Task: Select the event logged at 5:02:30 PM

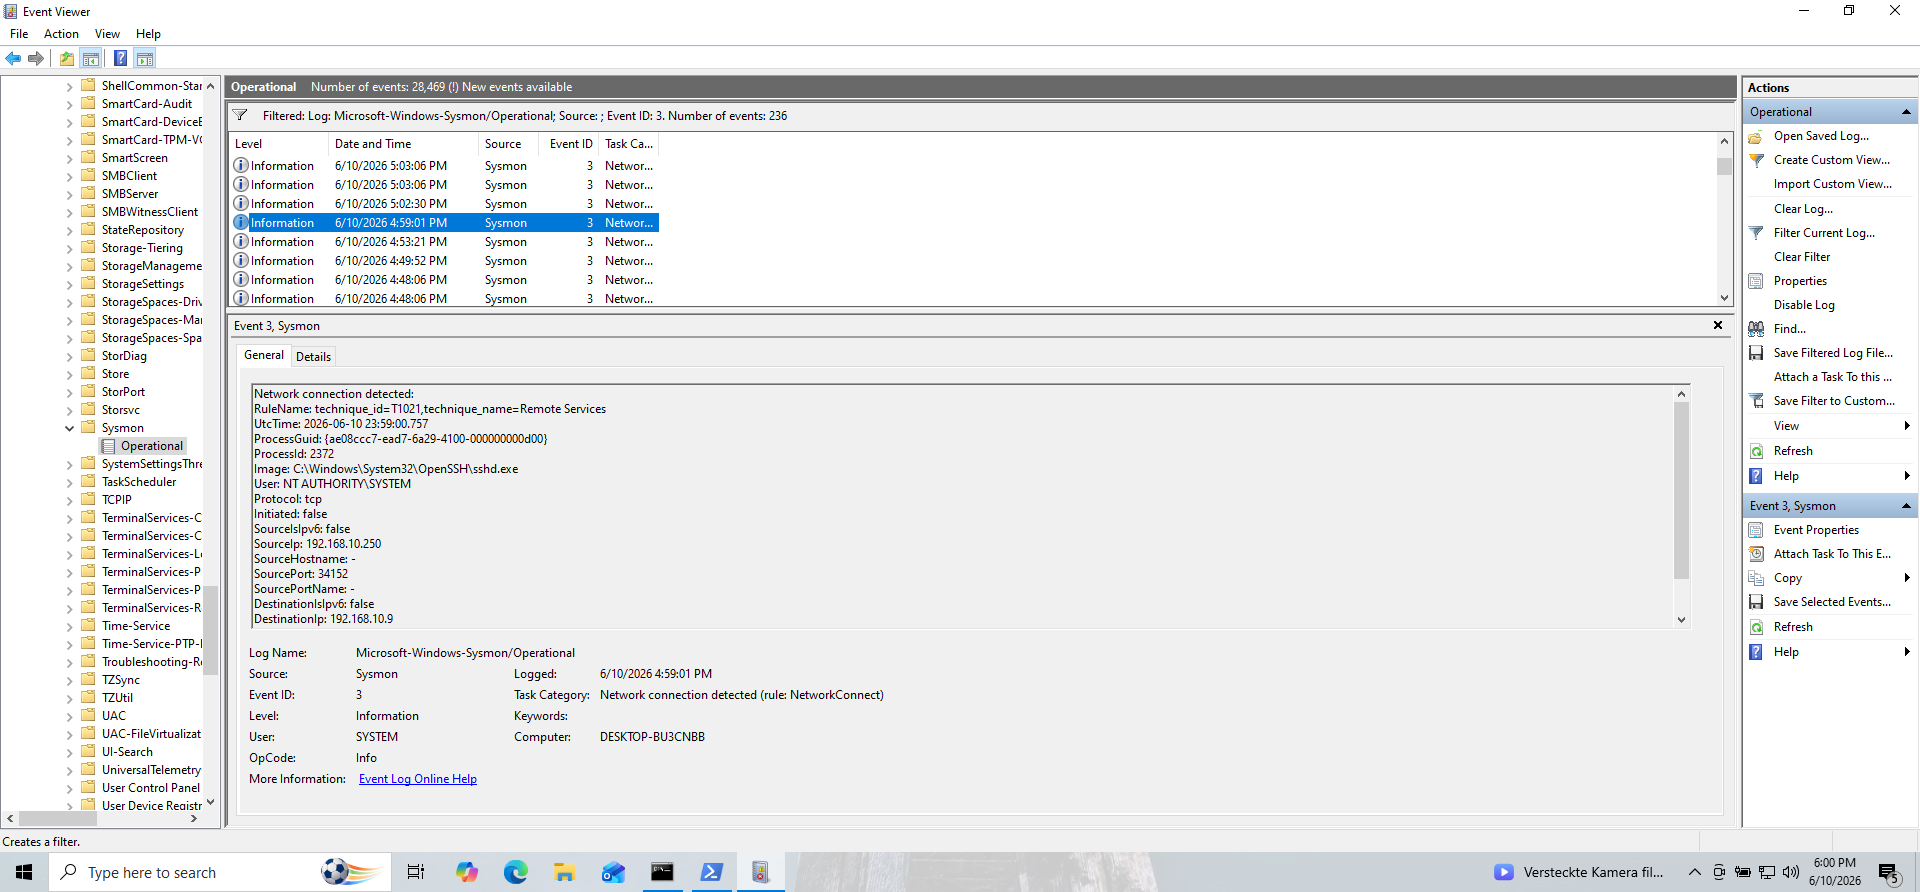Action: pyautogui.click(x=444, y=204)
